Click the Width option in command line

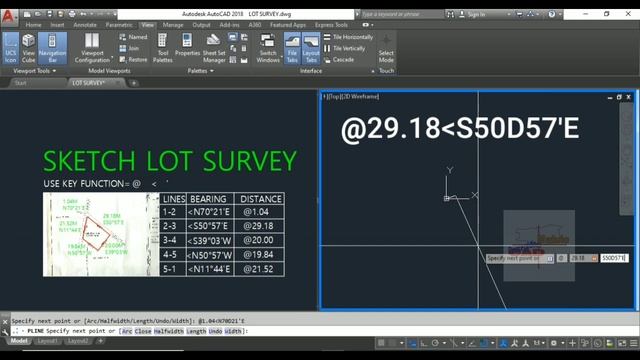click(x=233, y=331)
